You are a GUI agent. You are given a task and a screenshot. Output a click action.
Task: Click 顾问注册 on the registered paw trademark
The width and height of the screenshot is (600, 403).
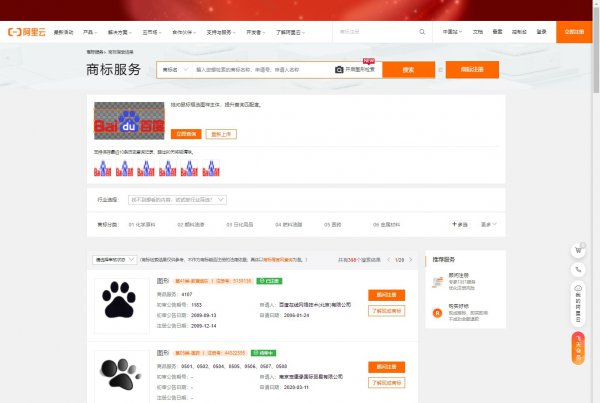(x=386, y=295)
